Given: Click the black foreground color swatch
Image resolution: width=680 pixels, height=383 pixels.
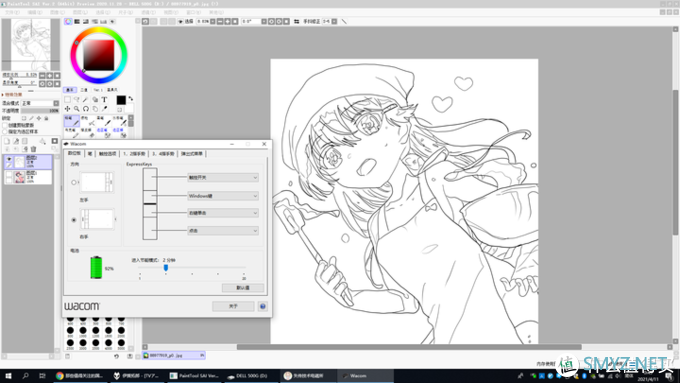Looking at the screenshot, I should click(121, 100).
